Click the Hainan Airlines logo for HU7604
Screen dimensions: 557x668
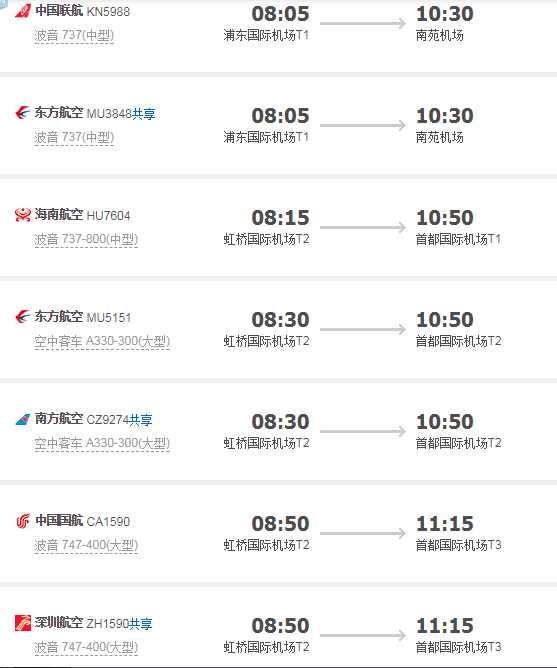coord(23,215)
